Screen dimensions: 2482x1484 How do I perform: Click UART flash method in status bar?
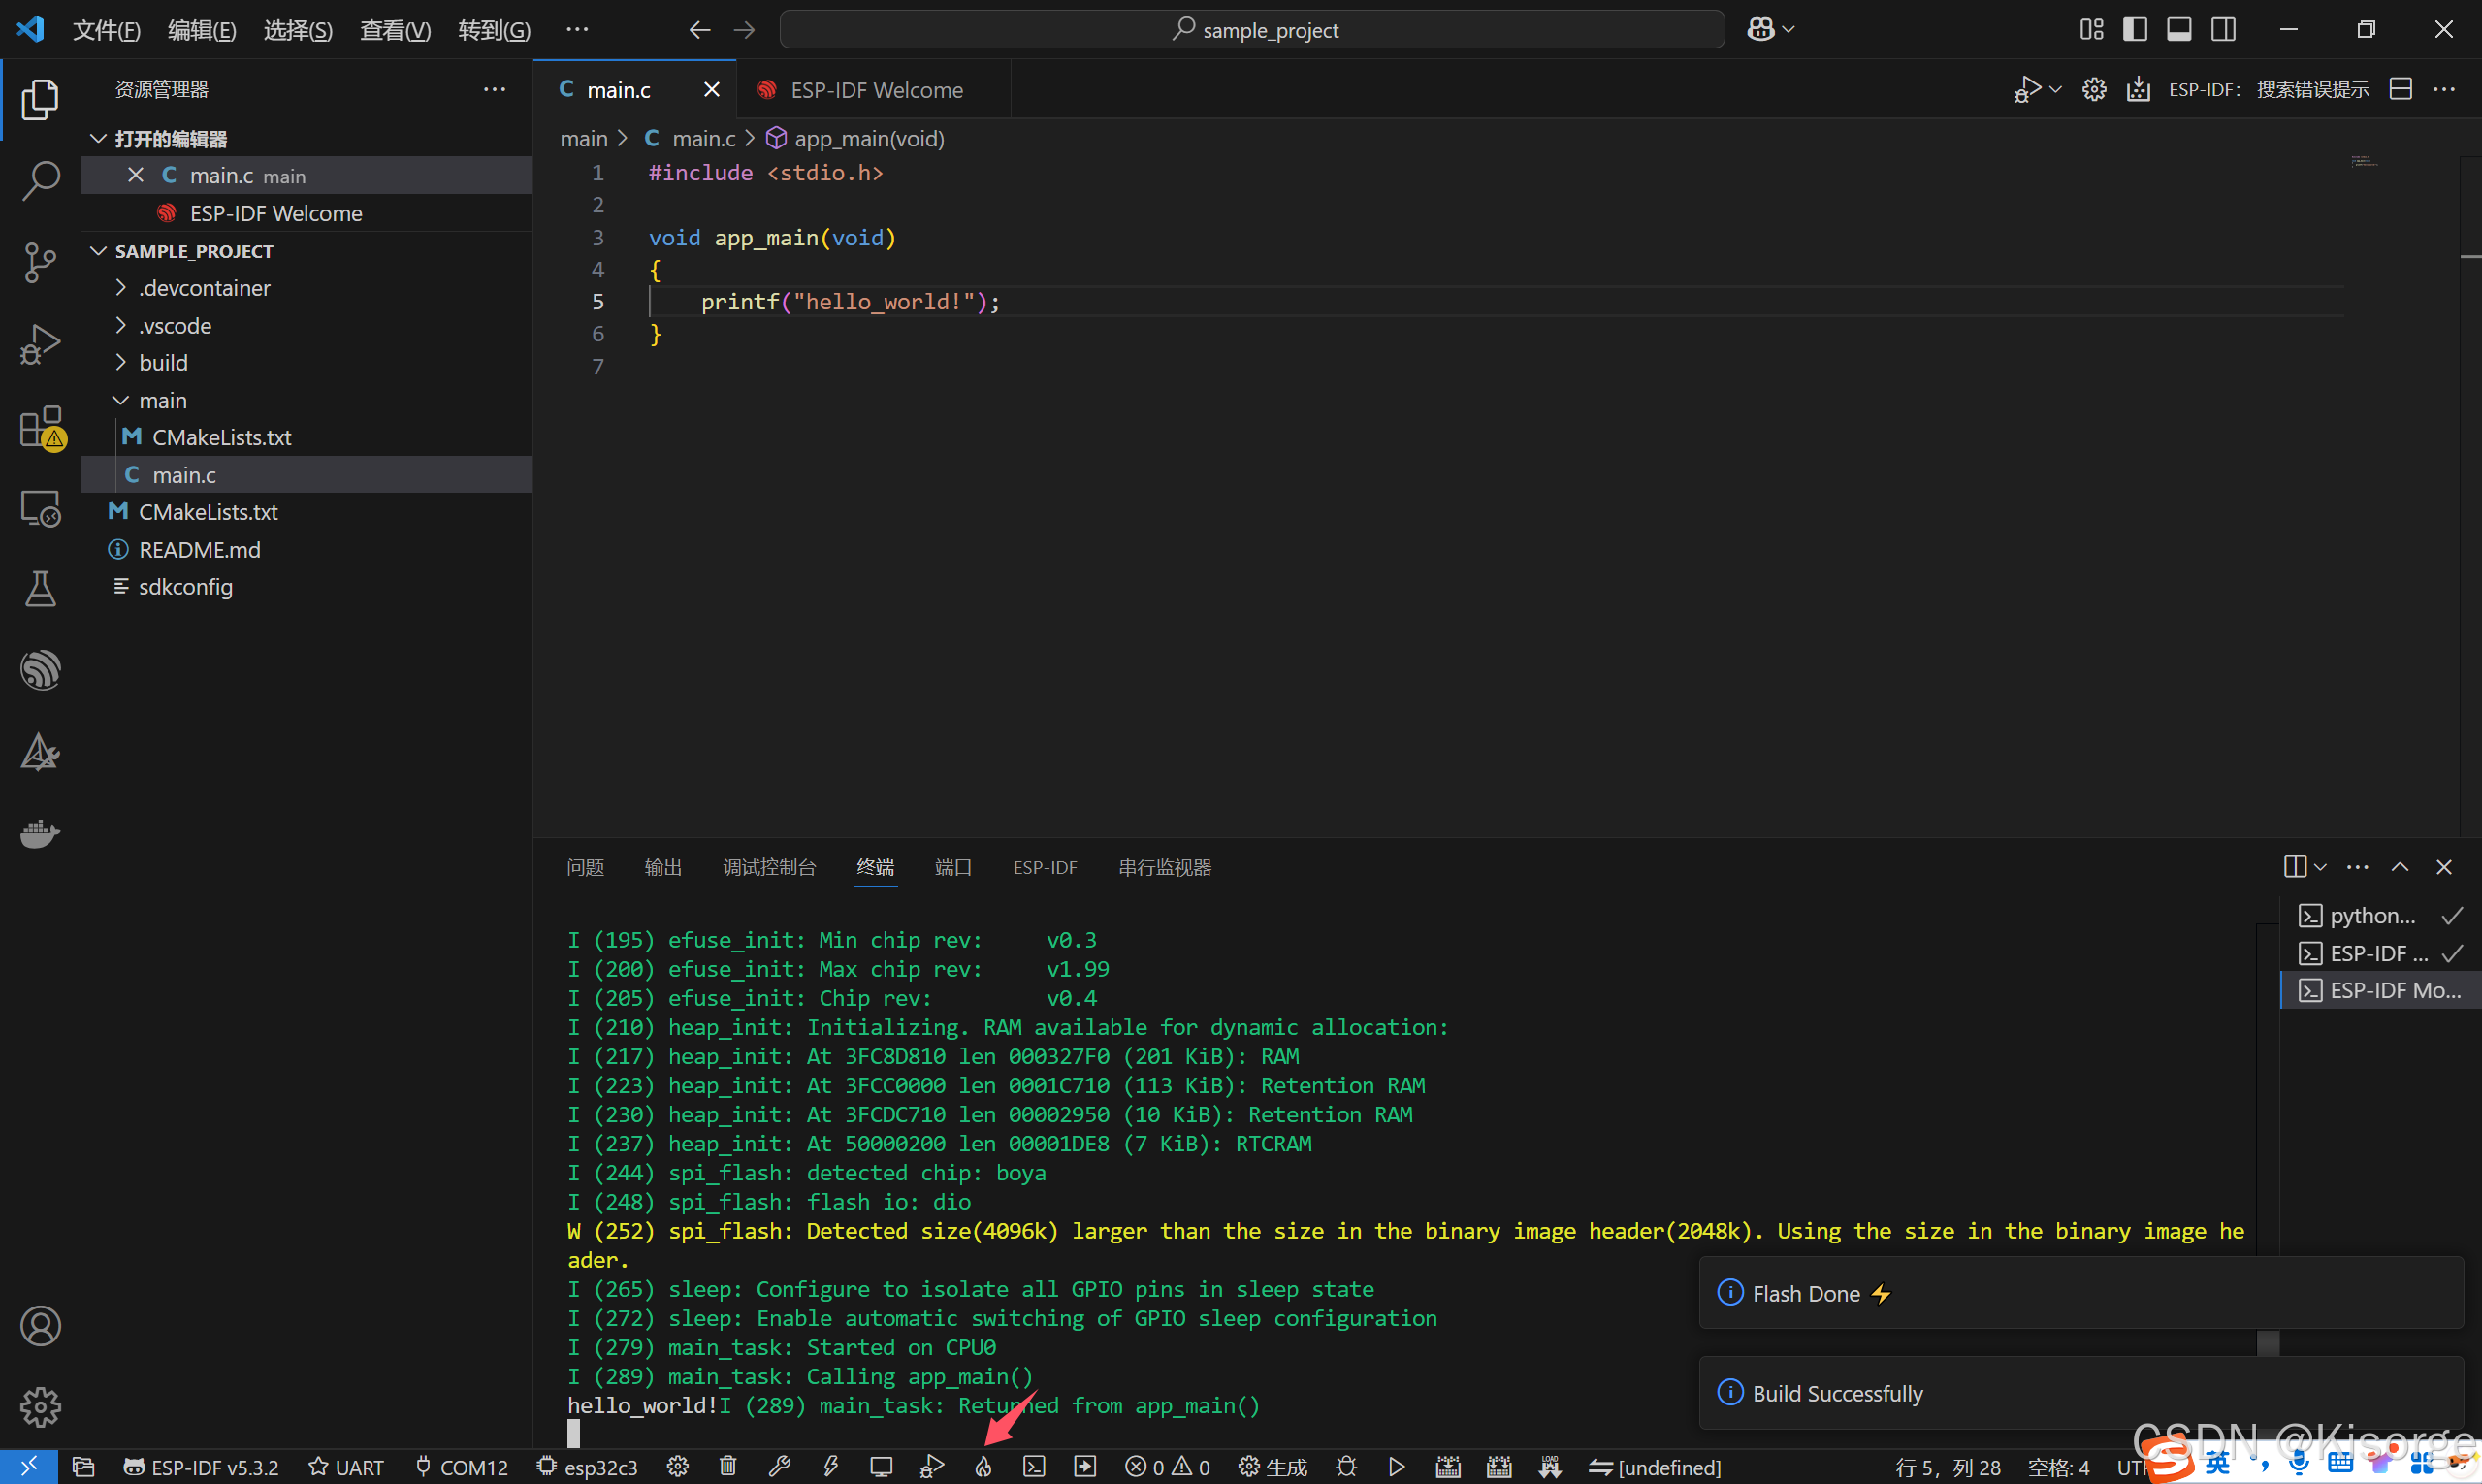346,1467
